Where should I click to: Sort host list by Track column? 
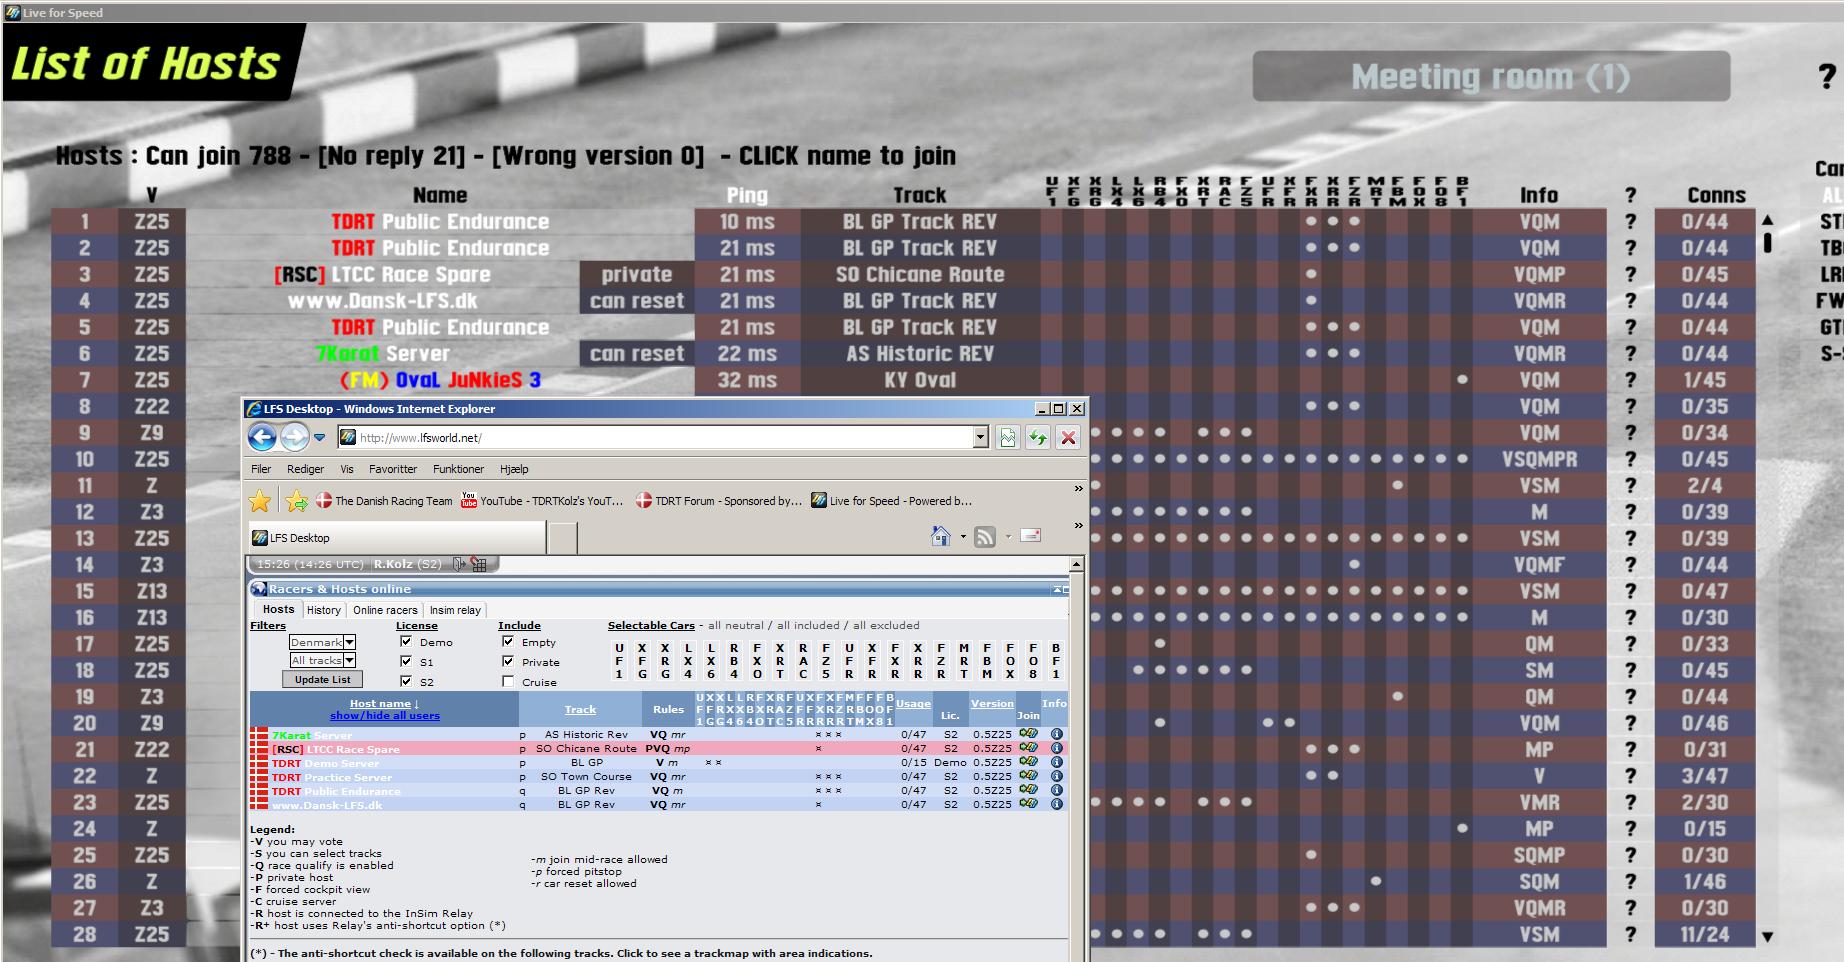point(580,710)
